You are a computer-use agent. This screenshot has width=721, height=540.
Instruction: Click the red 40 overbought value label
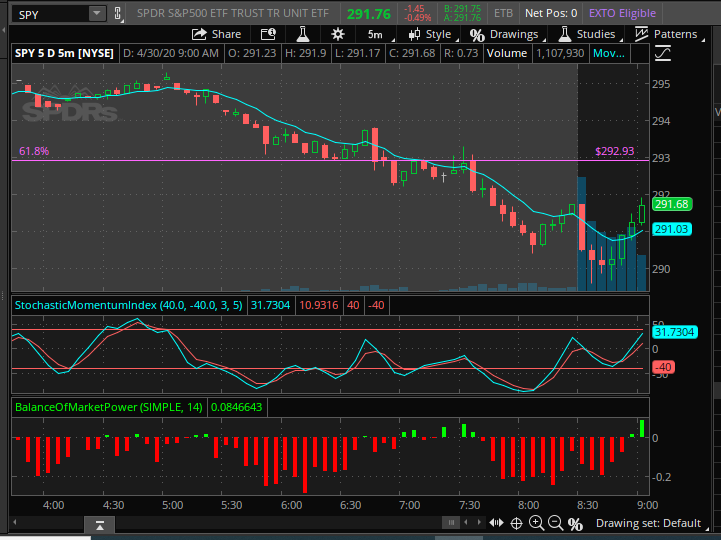point(353,305)
